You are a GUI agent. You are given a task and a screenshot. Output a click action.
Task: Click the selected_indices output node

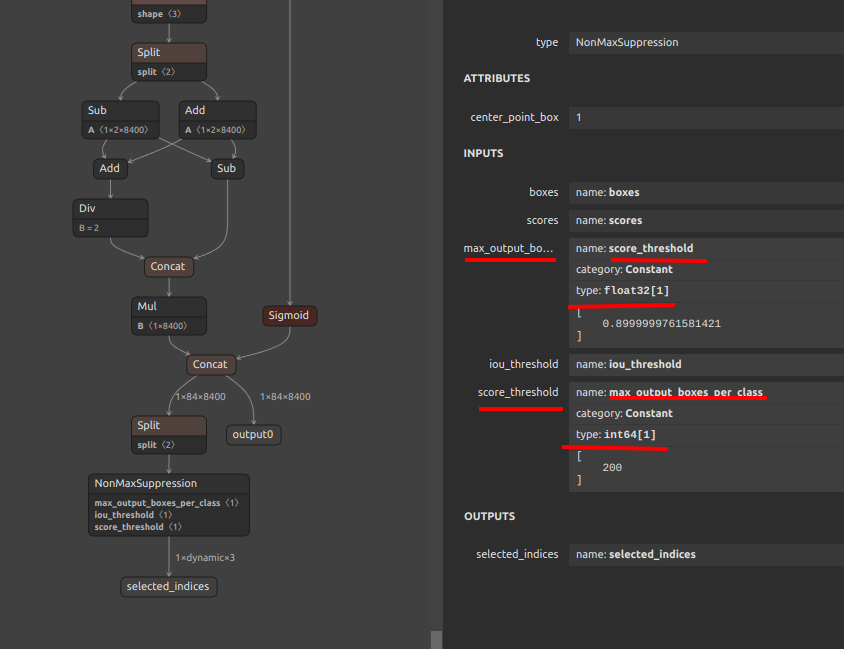pos(168,586)
